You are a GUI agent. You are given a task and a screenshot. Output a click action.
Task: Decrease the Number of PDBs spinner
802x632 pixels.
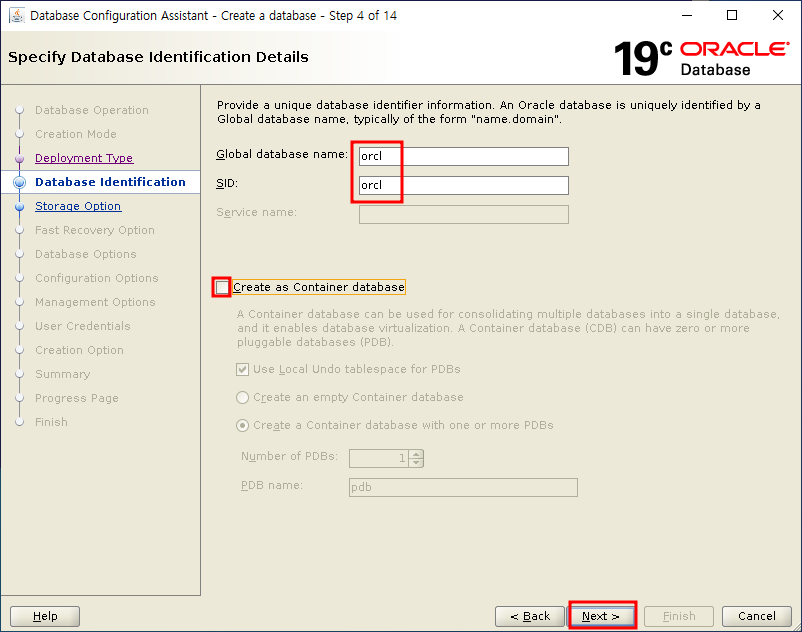(x=416, y=463)
